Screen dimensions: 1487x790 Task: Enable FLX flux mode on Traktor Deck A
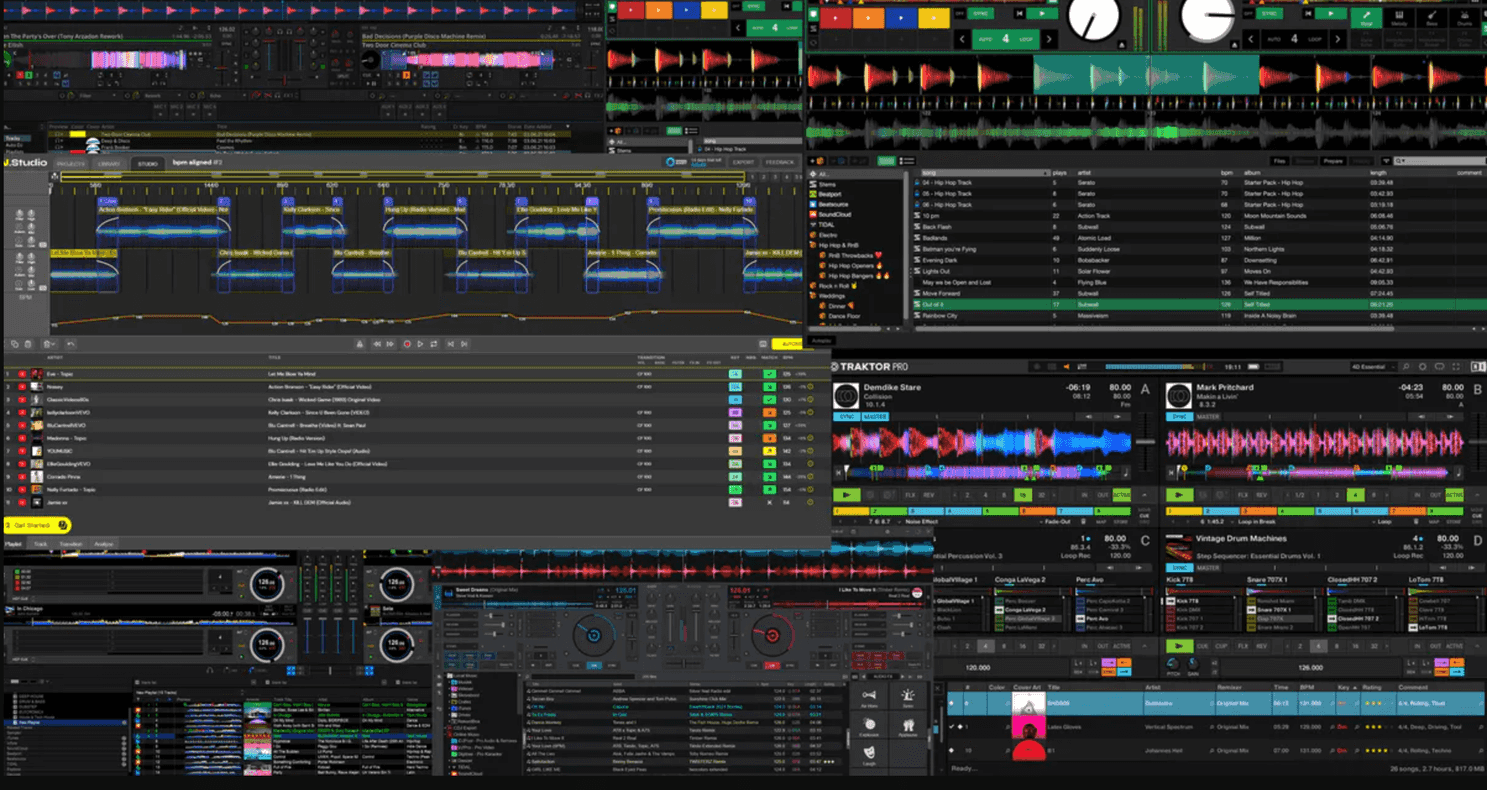pyautogui.click(x=911, y=495)
